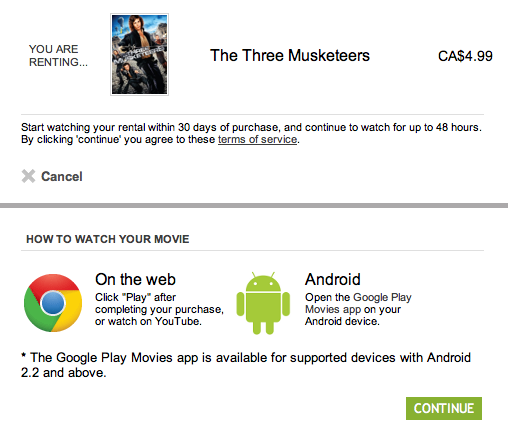Image resolution: width=508 pixels, height=434 pixels.
Task: Click the CA$4.99 rental price
Action: (x=465, y=56)
